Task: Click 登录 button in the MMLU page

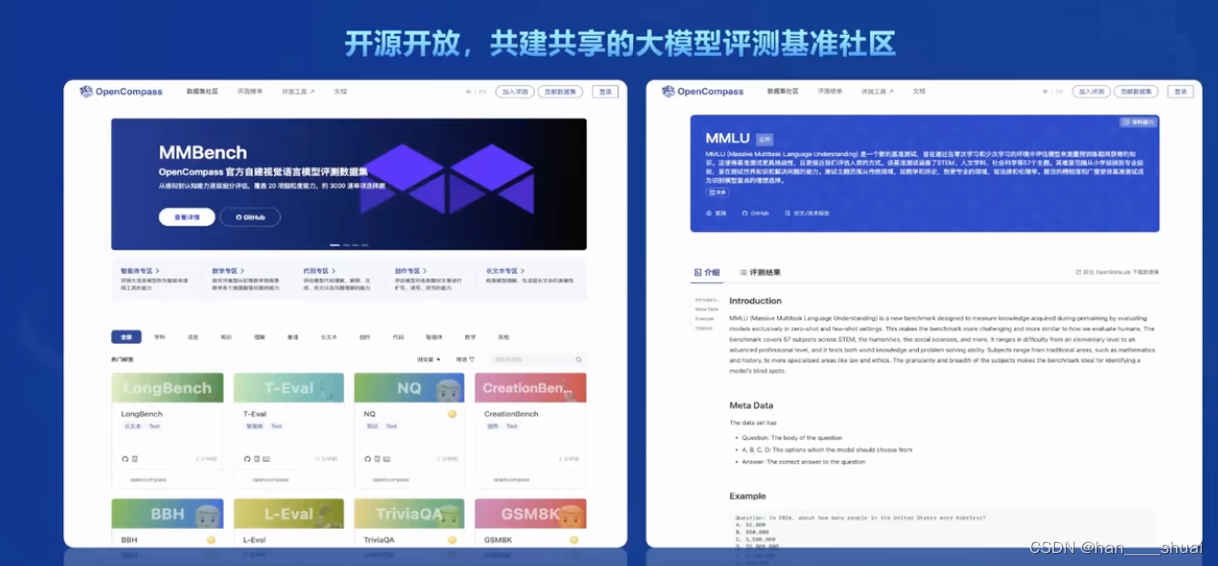Action: [x=1181, y=91]
